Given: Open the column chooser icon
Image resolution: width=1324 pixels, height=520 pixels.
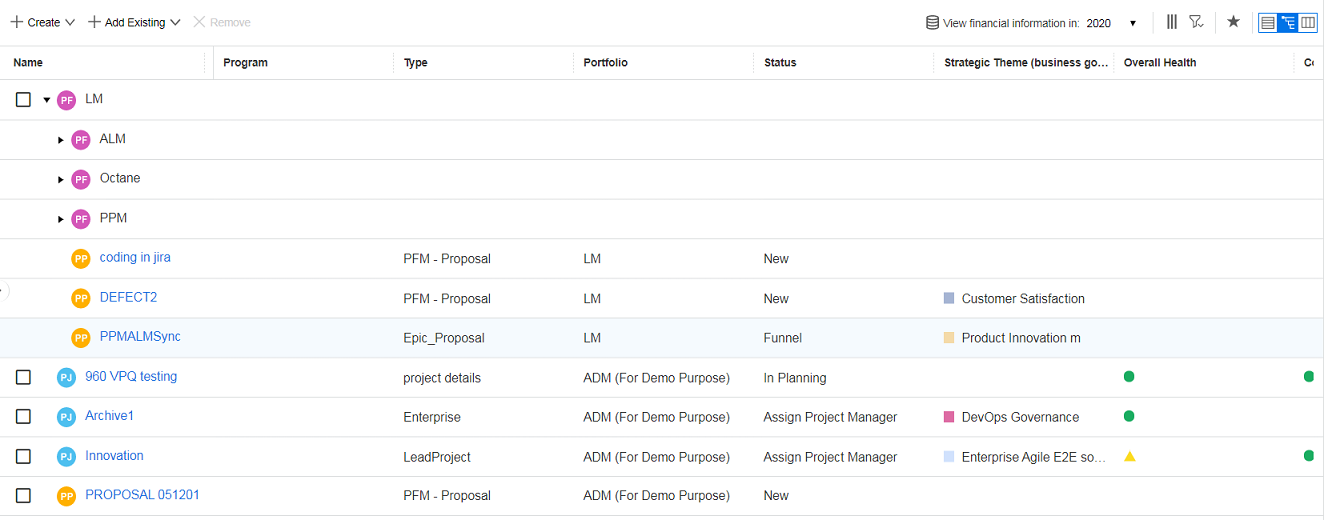Looking at the screenshot, I should point(1172,22).
